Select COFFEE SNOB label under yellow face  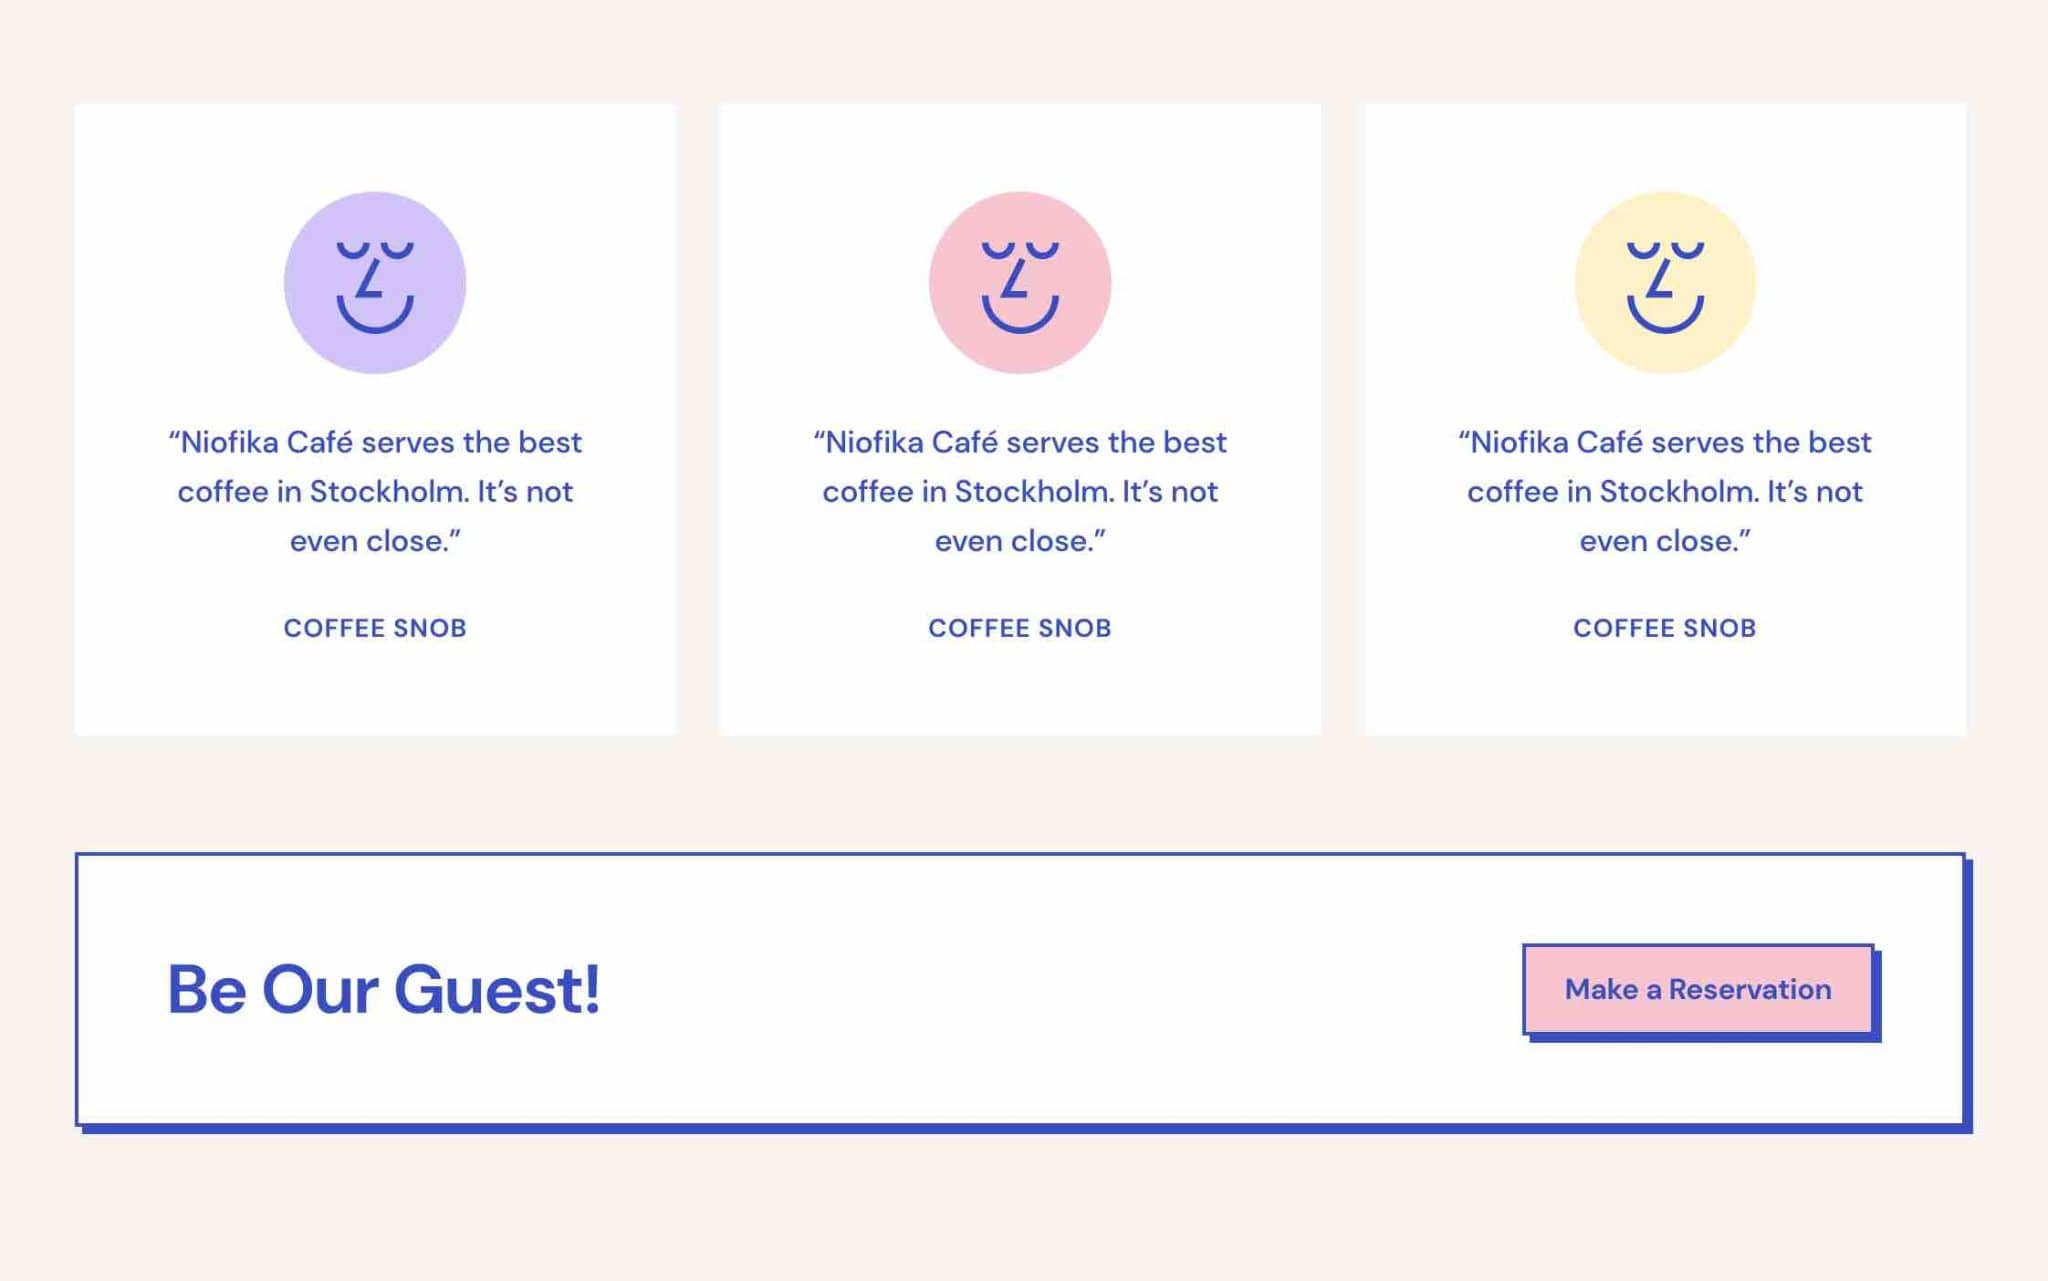coord(1665,628)
